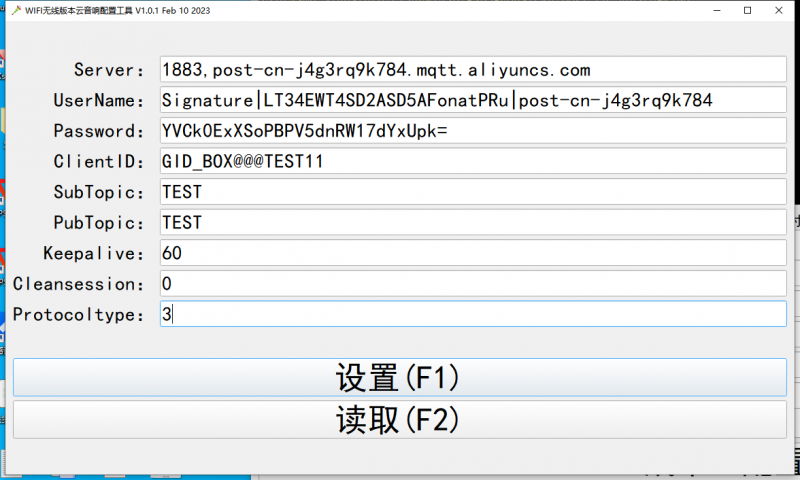
Task: Maximize the WIFI config tool window
Action: coord(747,10)
